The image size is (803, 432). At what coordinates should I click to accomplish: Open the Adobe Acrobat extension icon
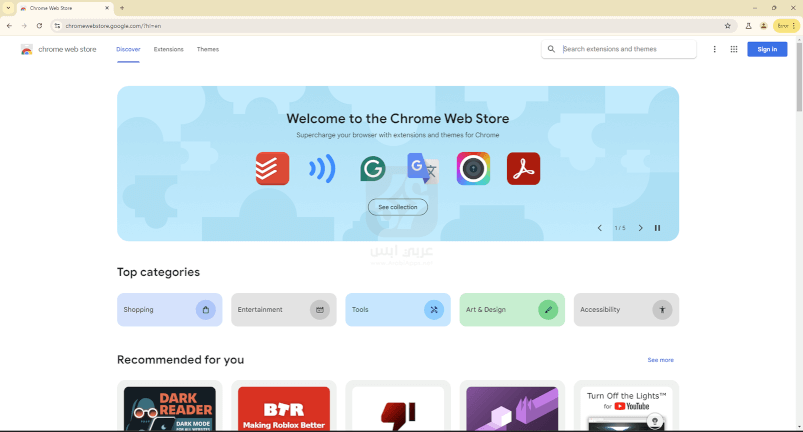(523, 168)
